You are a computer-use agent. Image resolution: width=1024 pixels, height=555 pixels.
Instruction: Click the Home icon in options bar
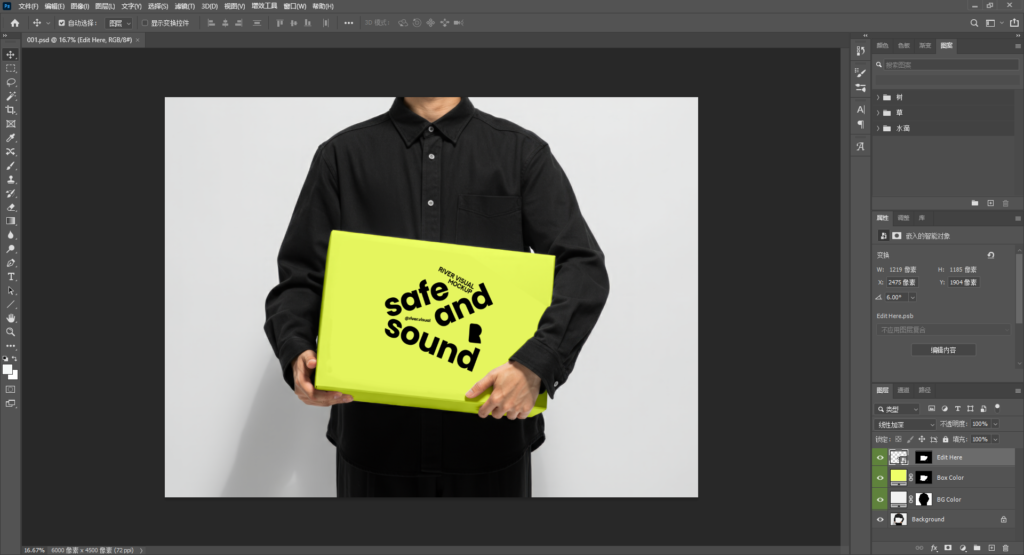(14, 23)
